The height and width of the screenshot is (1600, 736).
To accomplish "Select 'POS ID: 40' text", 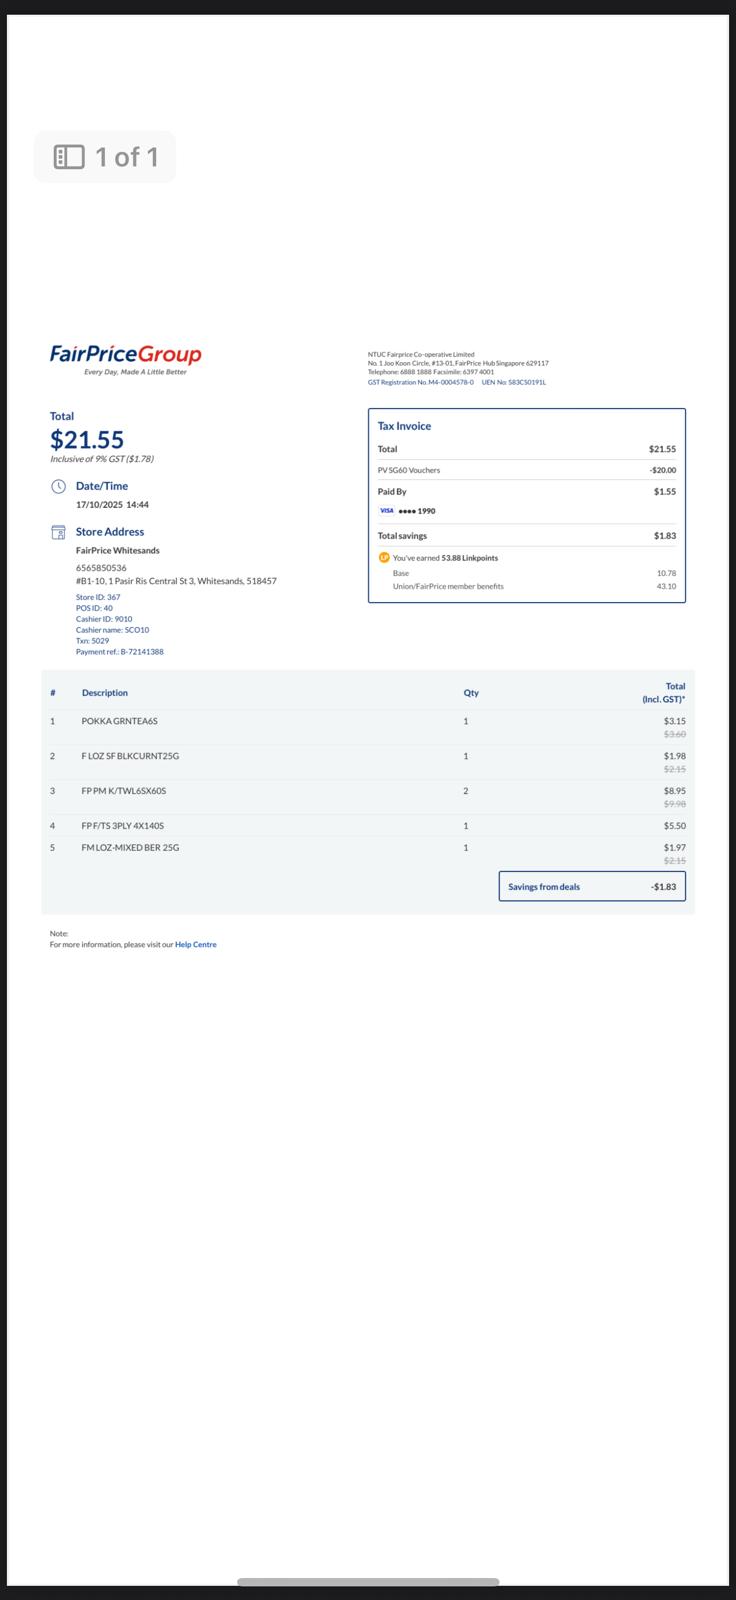I will click(94, 608).
